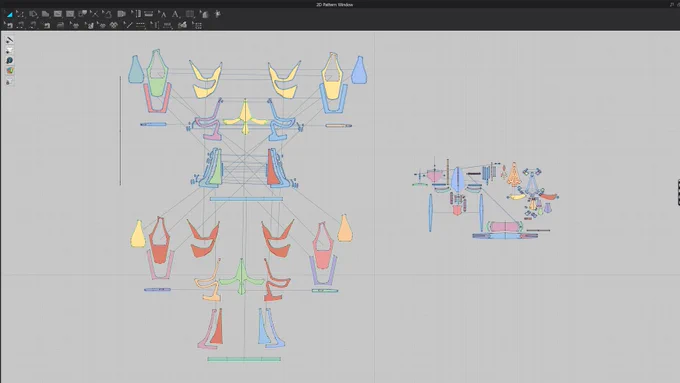
Task: Select the blue triangle Transform Pattern tool
Action: [x=9, y=14]
